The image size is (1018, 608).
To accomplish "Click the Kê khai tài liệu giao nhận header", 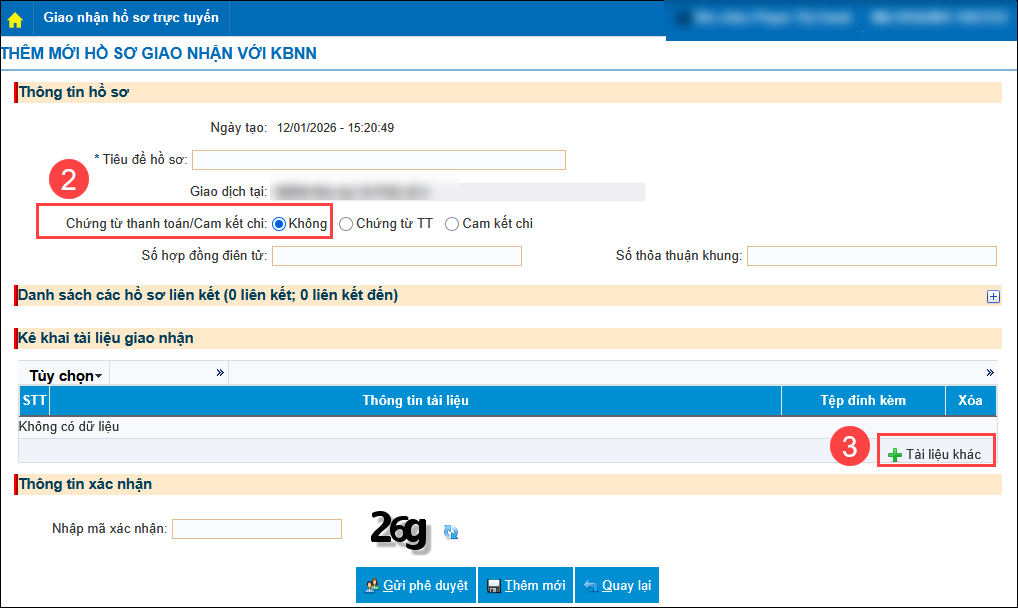I will tap(508, 338).
